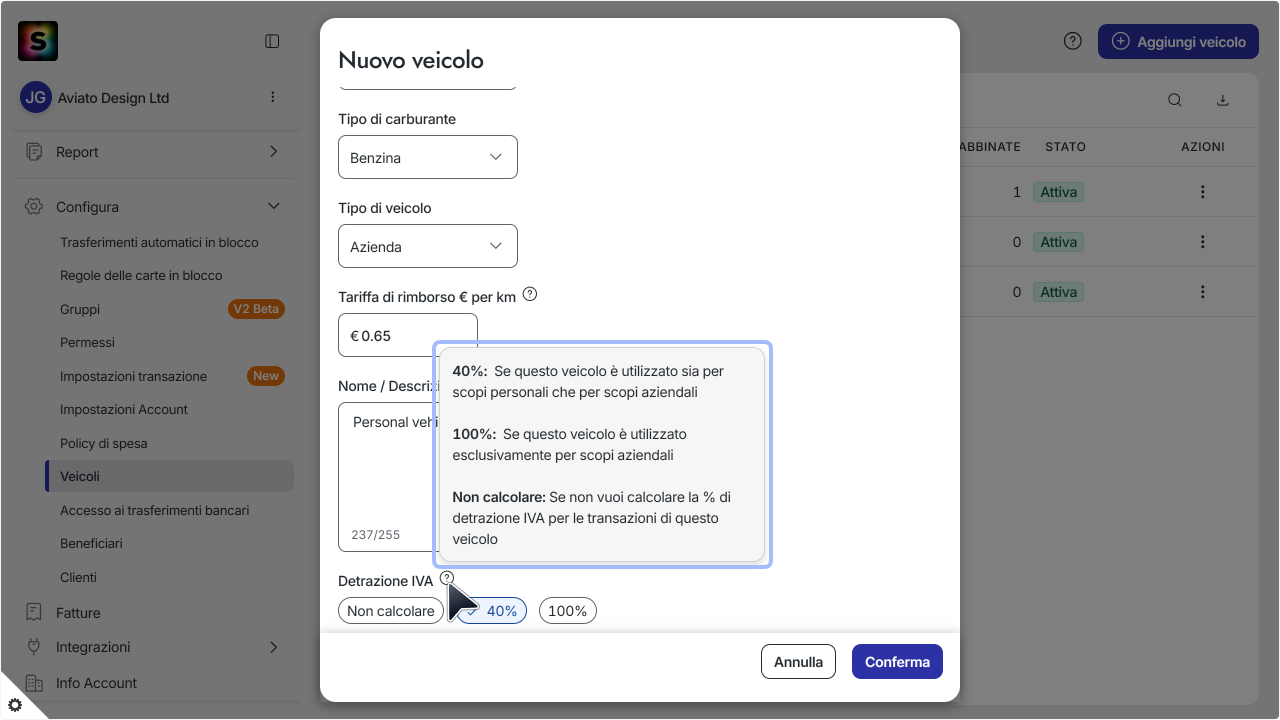This screenshot has width=1280, height=720.
Task: Open the Aviato Design Ltd options menu
Action: coord(272,97)
